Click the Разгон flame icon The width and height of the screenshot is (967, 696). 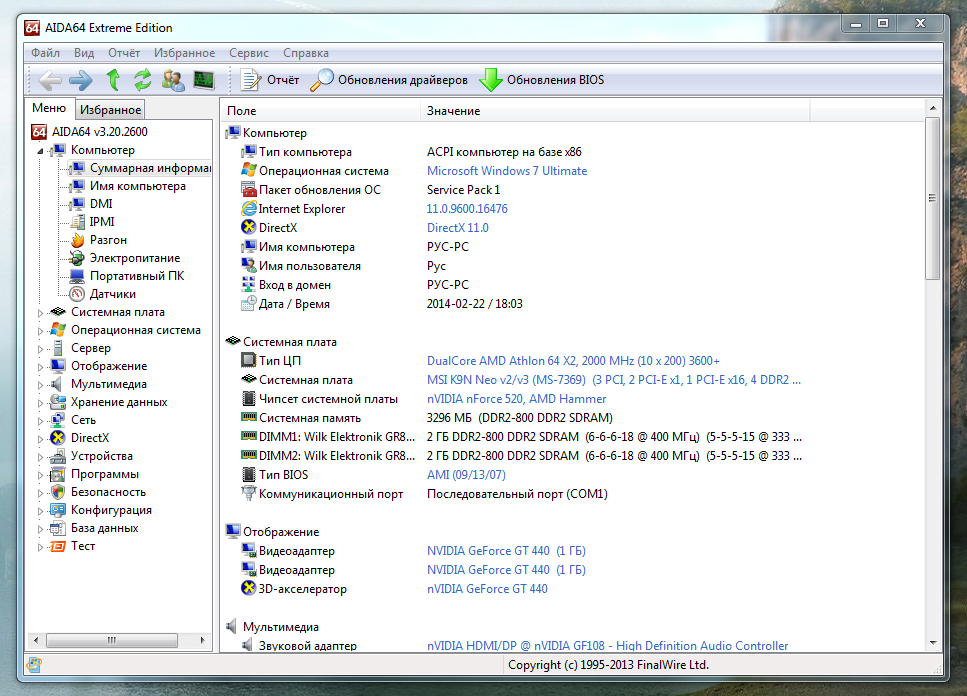click(x=77, y=240)
